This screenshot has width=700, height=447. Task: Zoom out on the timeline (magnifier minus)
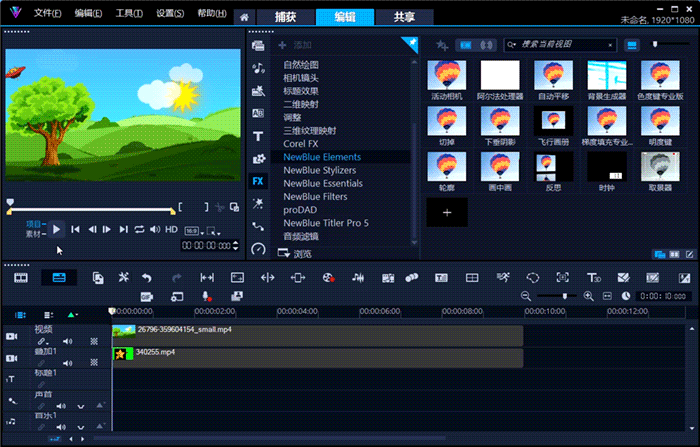(525, 296)
